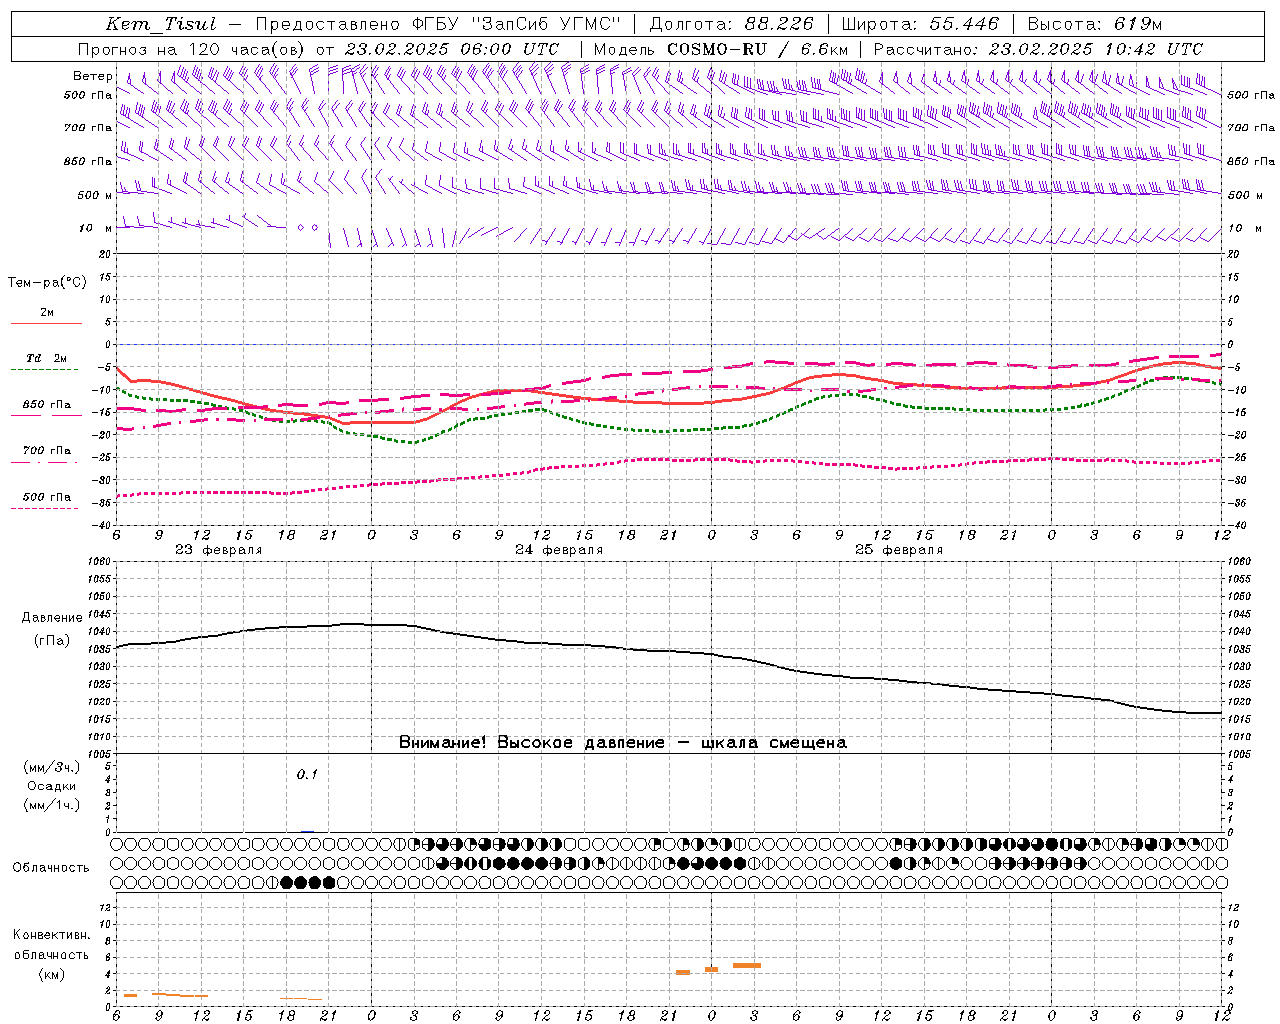
Task: Click the '(гПа)' pressure unit label
Action: (52, 640)
